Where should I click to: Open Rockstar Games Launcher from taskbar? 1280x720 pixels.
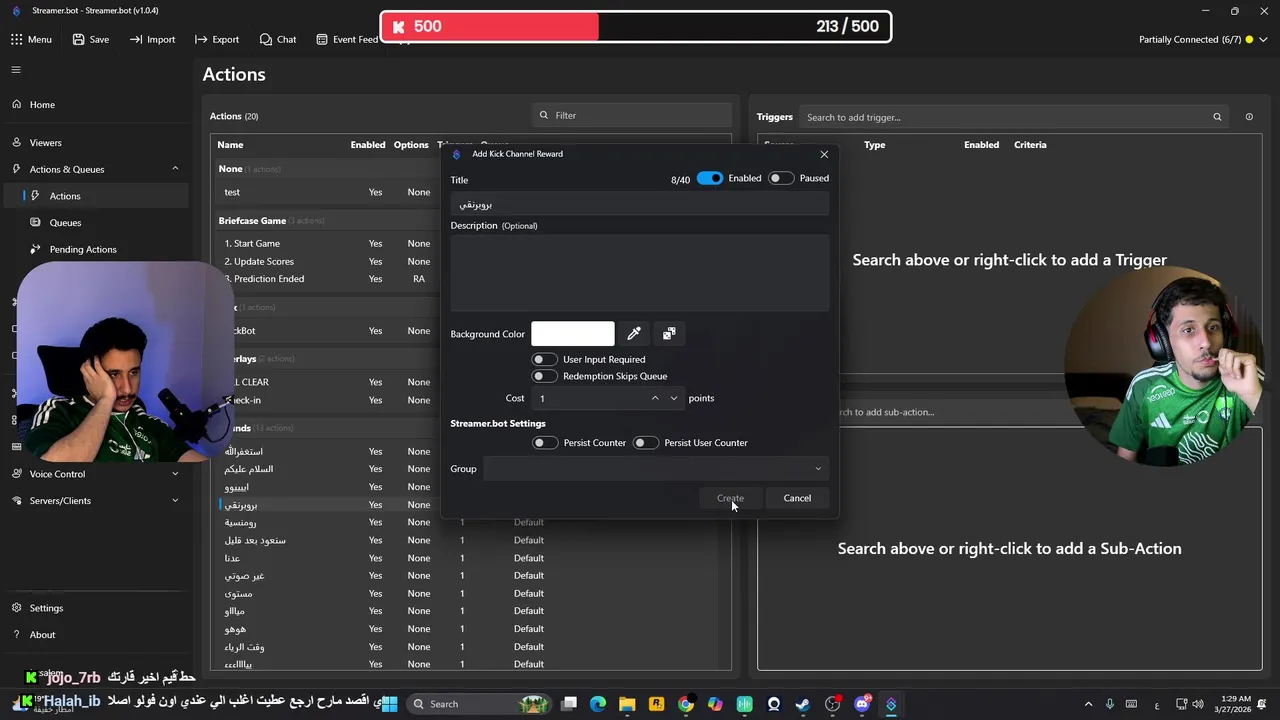pos(656,704)
